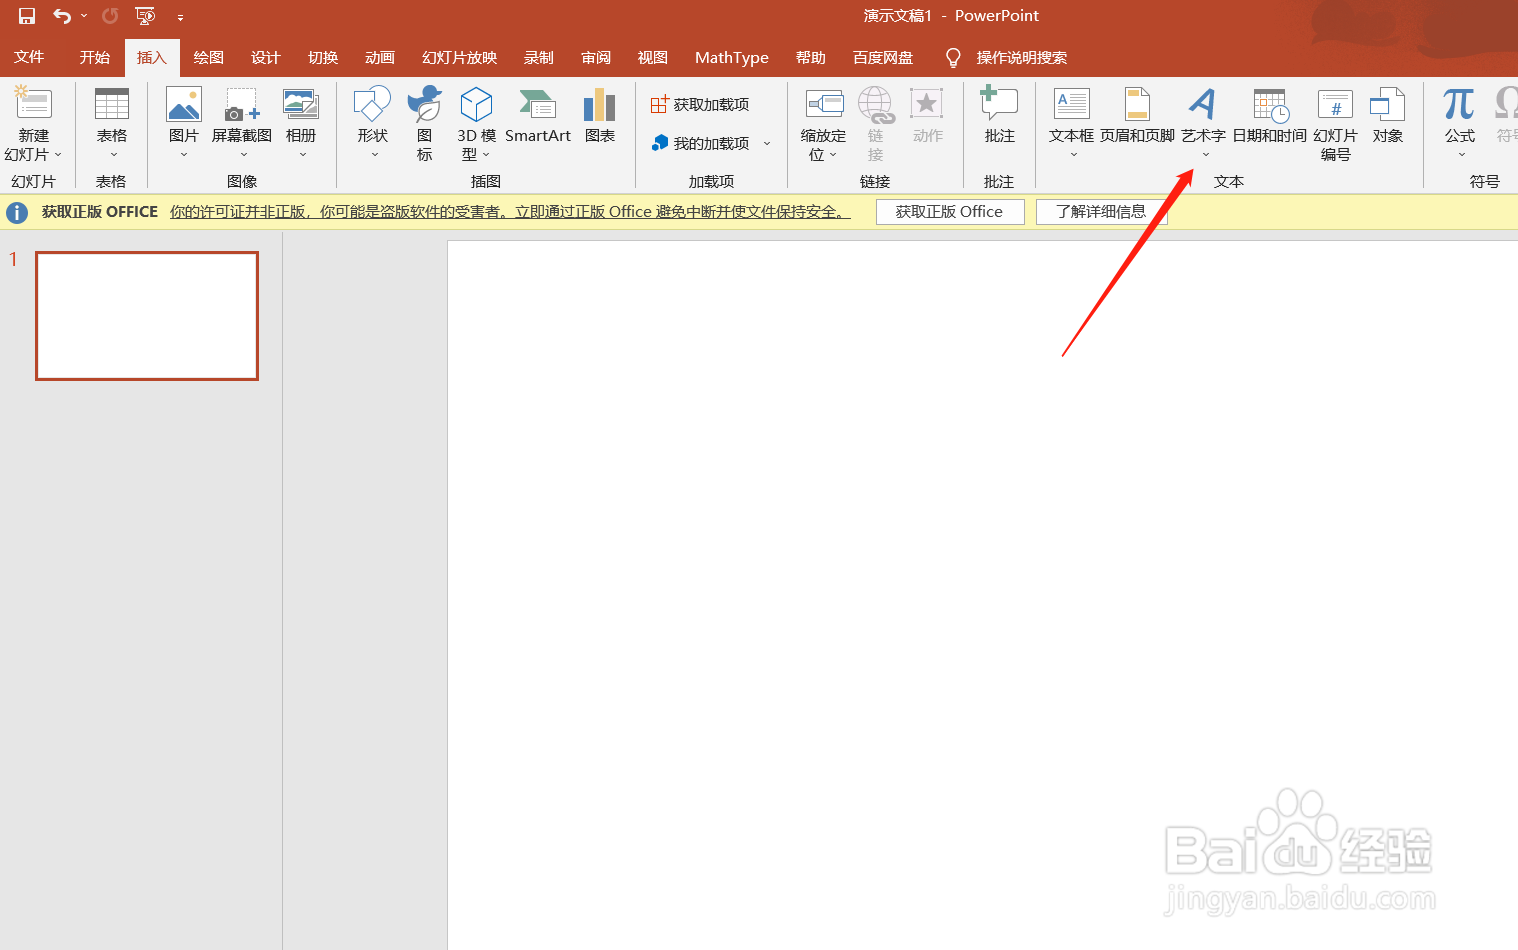Image resolution: width=1518 pixels, height=950 pixels.
Task: Click the info icon in the notification bar
Action: click(x=17, y=212)
